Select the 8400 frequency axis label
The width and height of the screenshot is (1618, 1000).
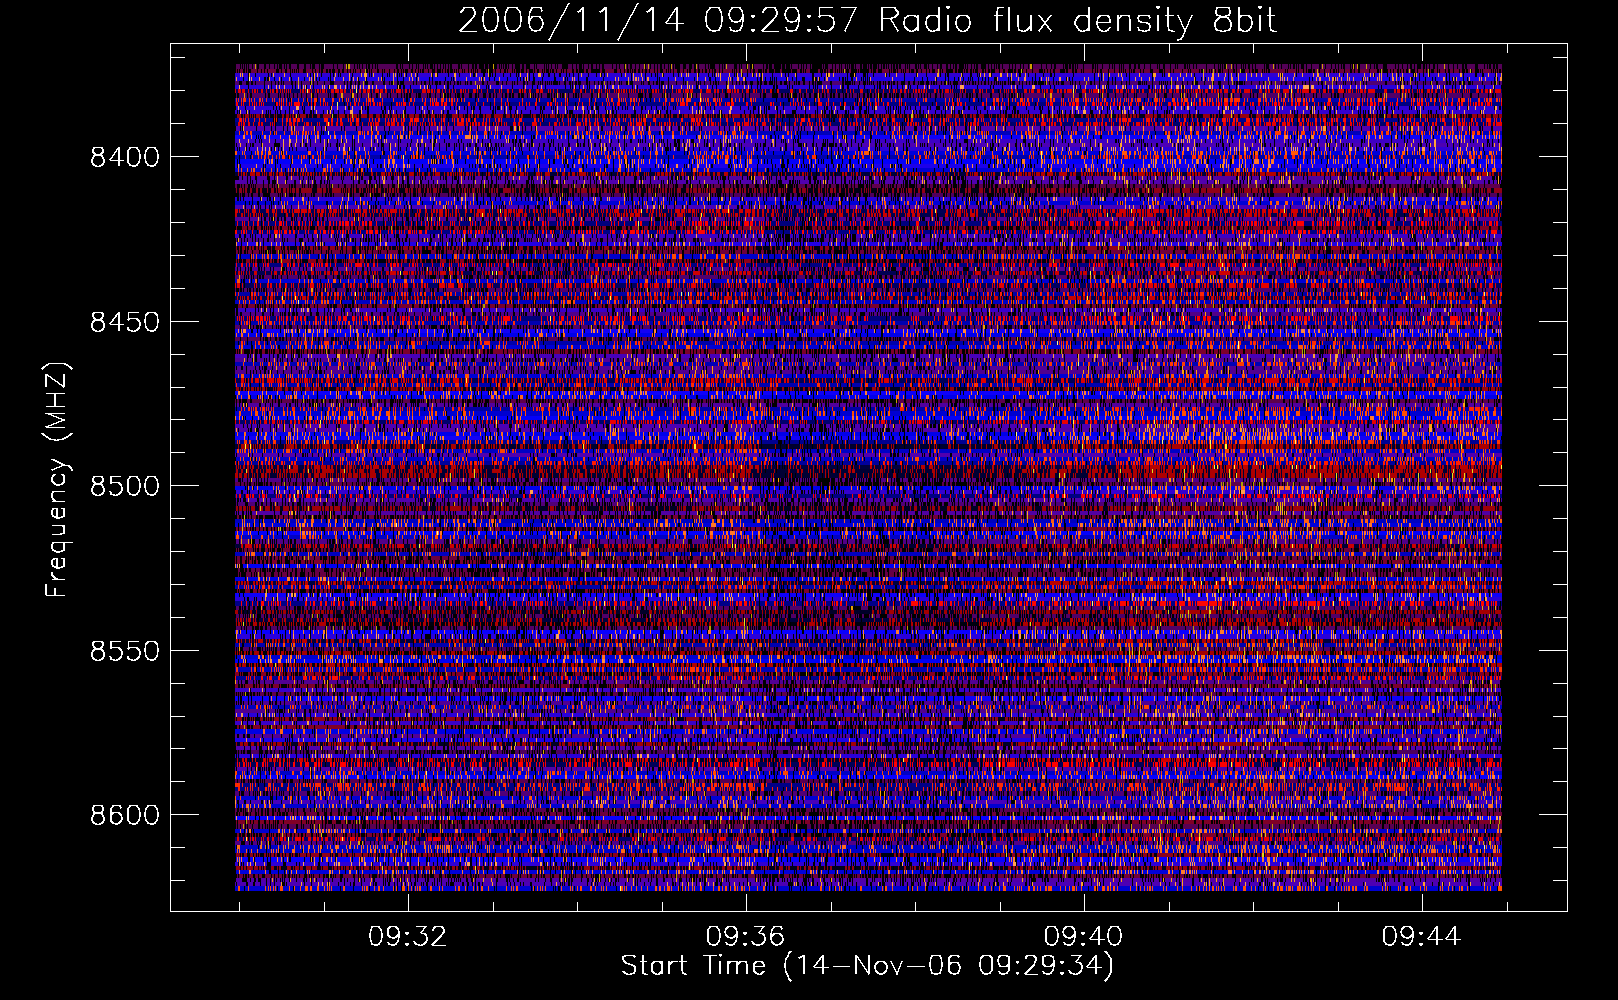pos(125,158)
